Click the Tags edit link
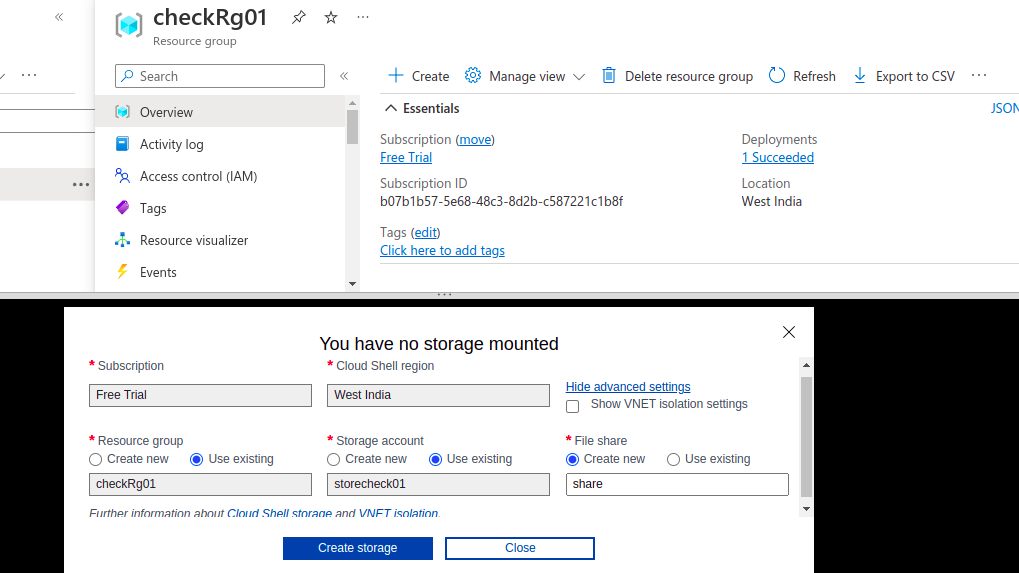The height and width of the screenshot is (573, 1019). click(x=426, y=233)
